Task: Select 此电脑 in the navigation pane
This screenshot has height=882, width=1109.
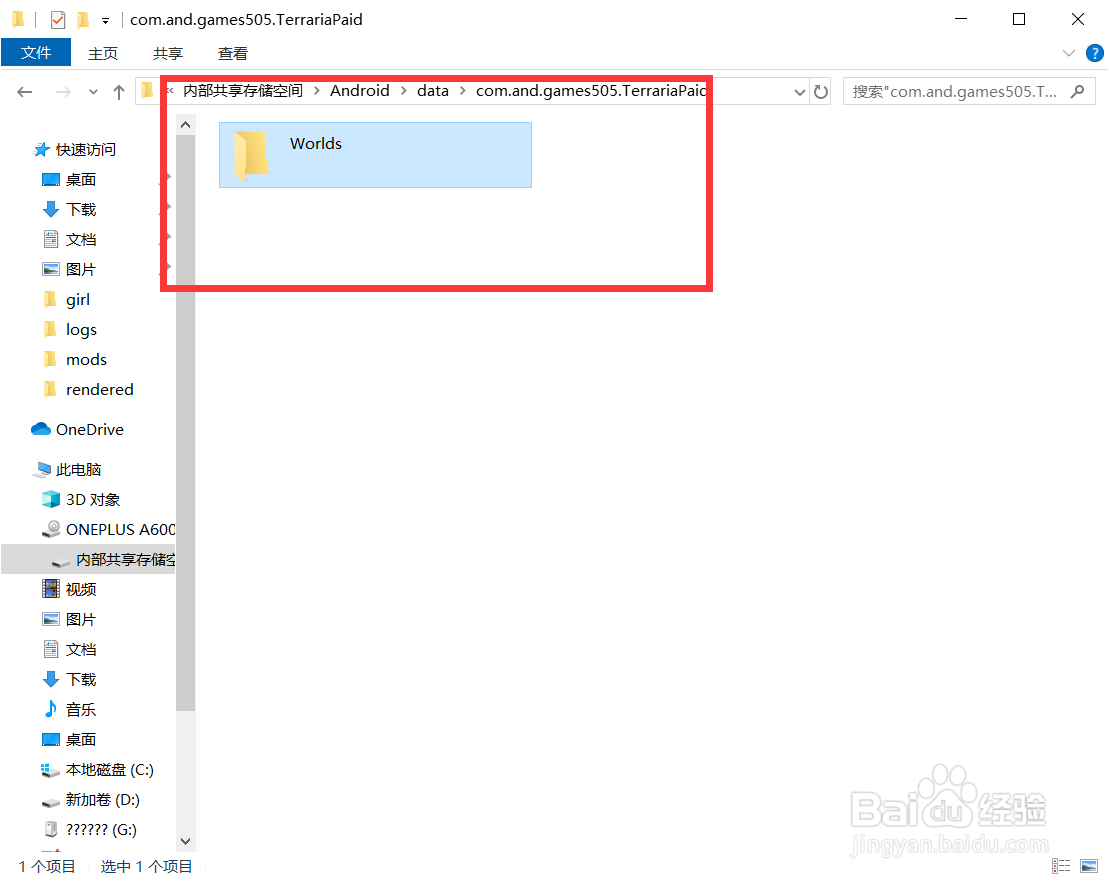Action: [68, 470]
